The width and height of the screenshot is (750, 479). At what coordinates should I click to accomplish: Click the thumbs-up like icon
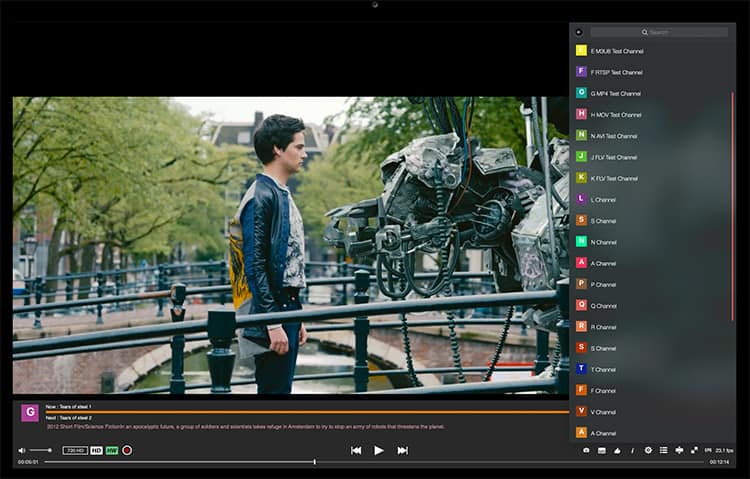click(x=617, y=450)
